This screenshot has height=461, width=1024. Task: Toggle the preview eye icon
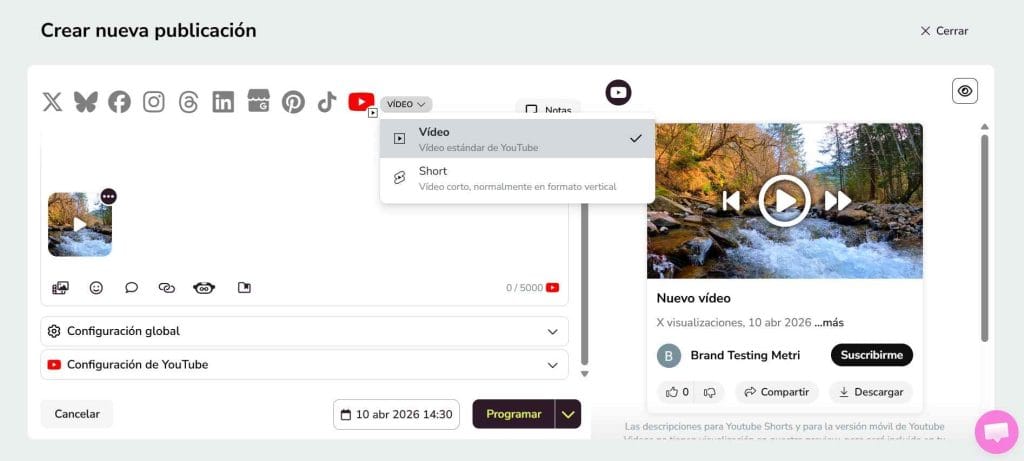point(965,91)
